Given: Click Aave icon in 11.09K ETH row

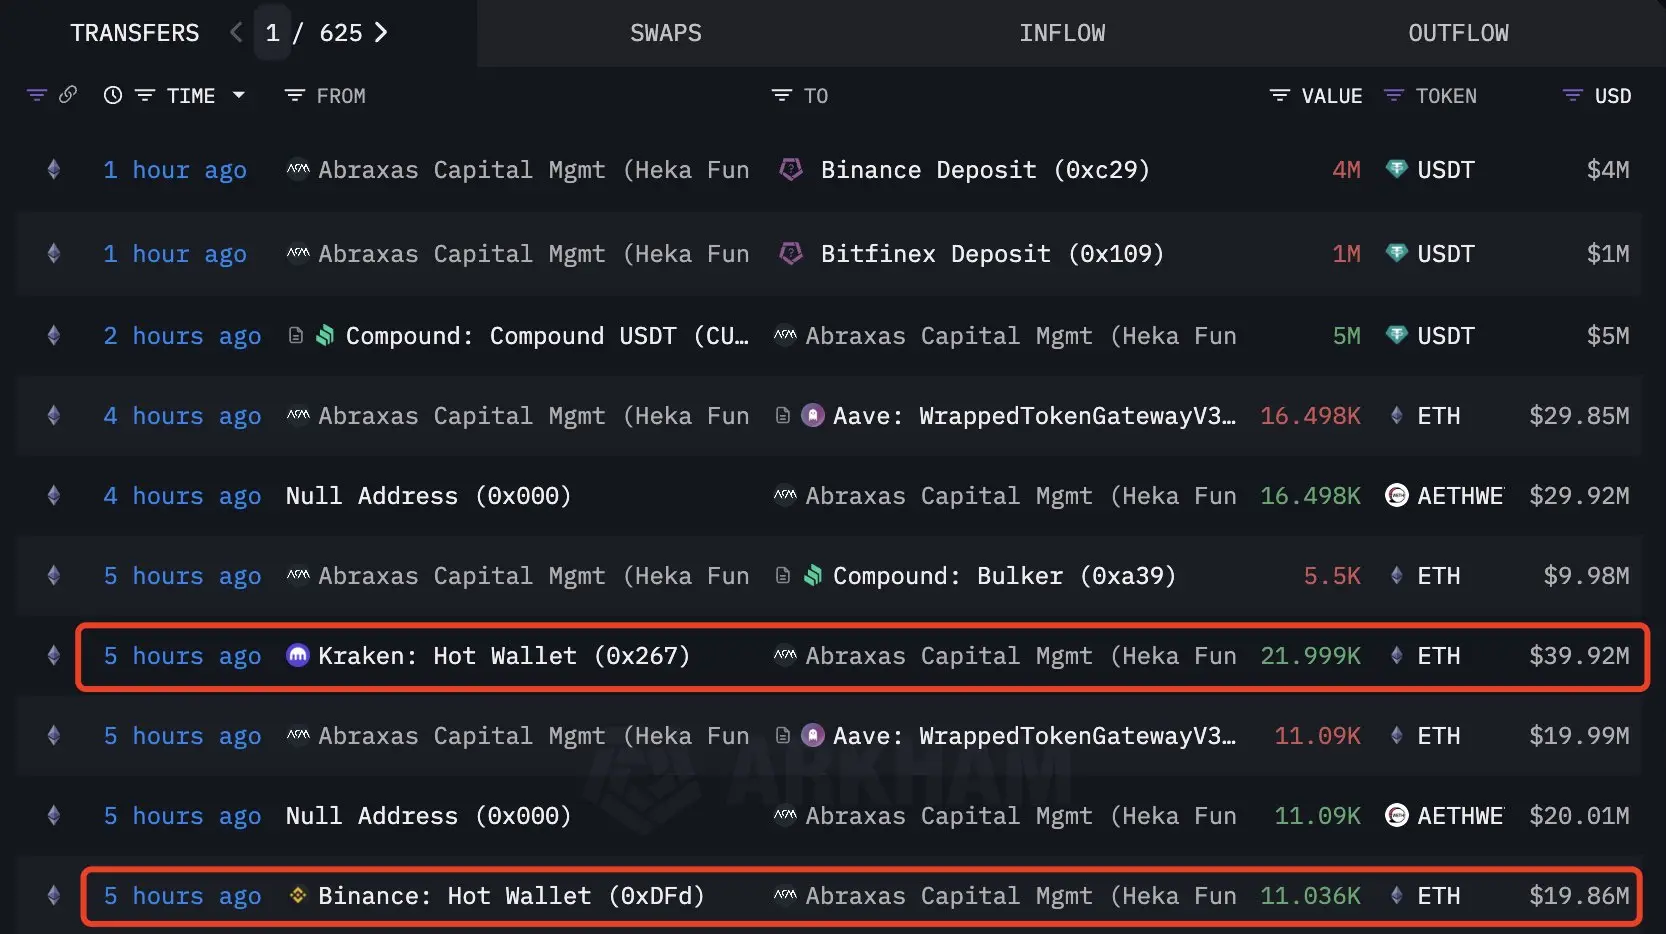Looking at the screenshot, I should (814, 735).
